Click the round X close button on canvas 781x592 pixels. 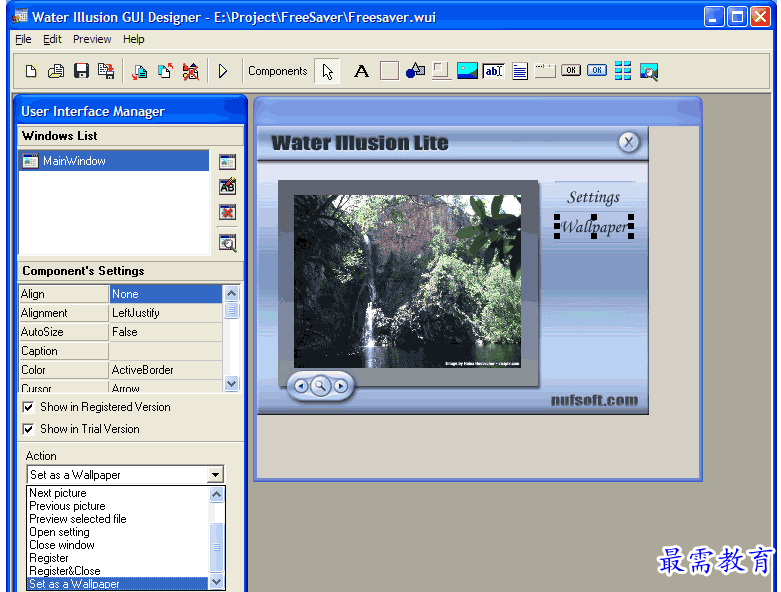628,142
